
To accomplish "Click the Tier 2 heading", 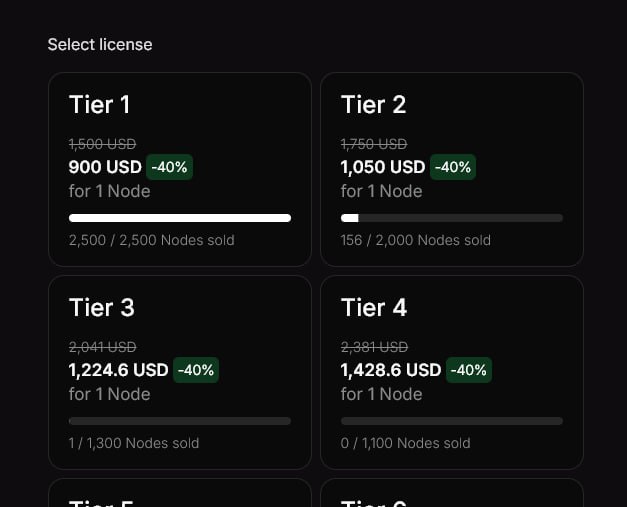I will pos(373,105).
